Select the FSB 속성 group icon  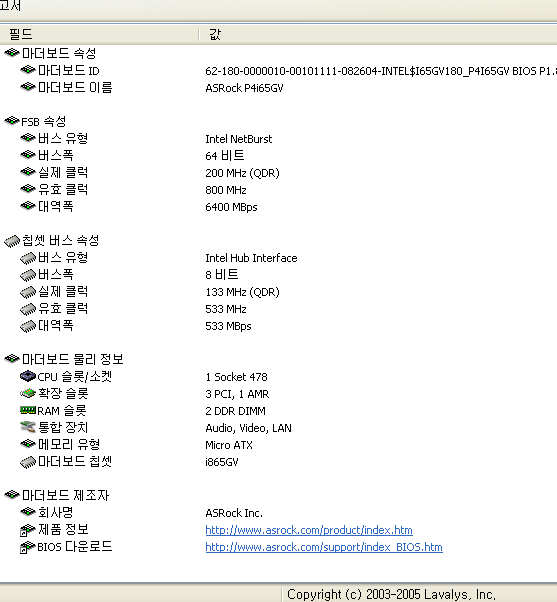click(12, 121)
